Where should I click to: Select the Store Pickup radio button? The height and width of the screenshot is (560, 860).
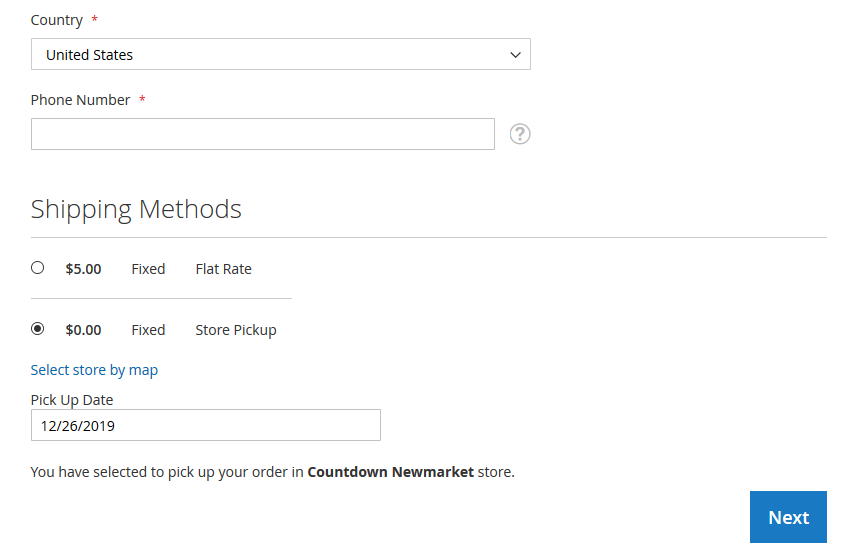(38, 329)
